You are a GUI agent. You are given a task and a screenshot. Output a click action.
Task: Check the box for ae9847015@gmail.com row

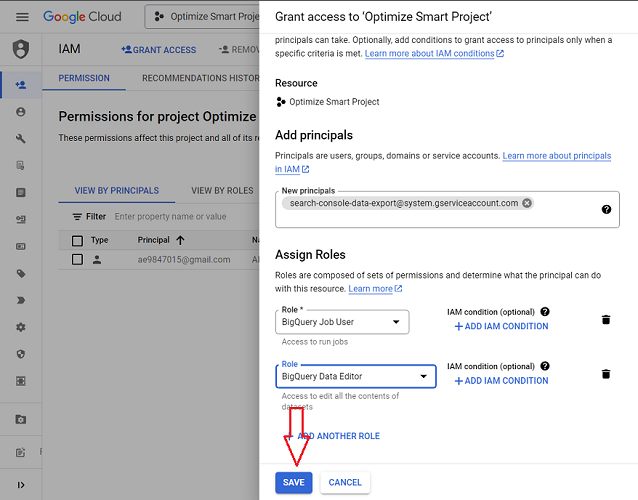click(78, 259)
